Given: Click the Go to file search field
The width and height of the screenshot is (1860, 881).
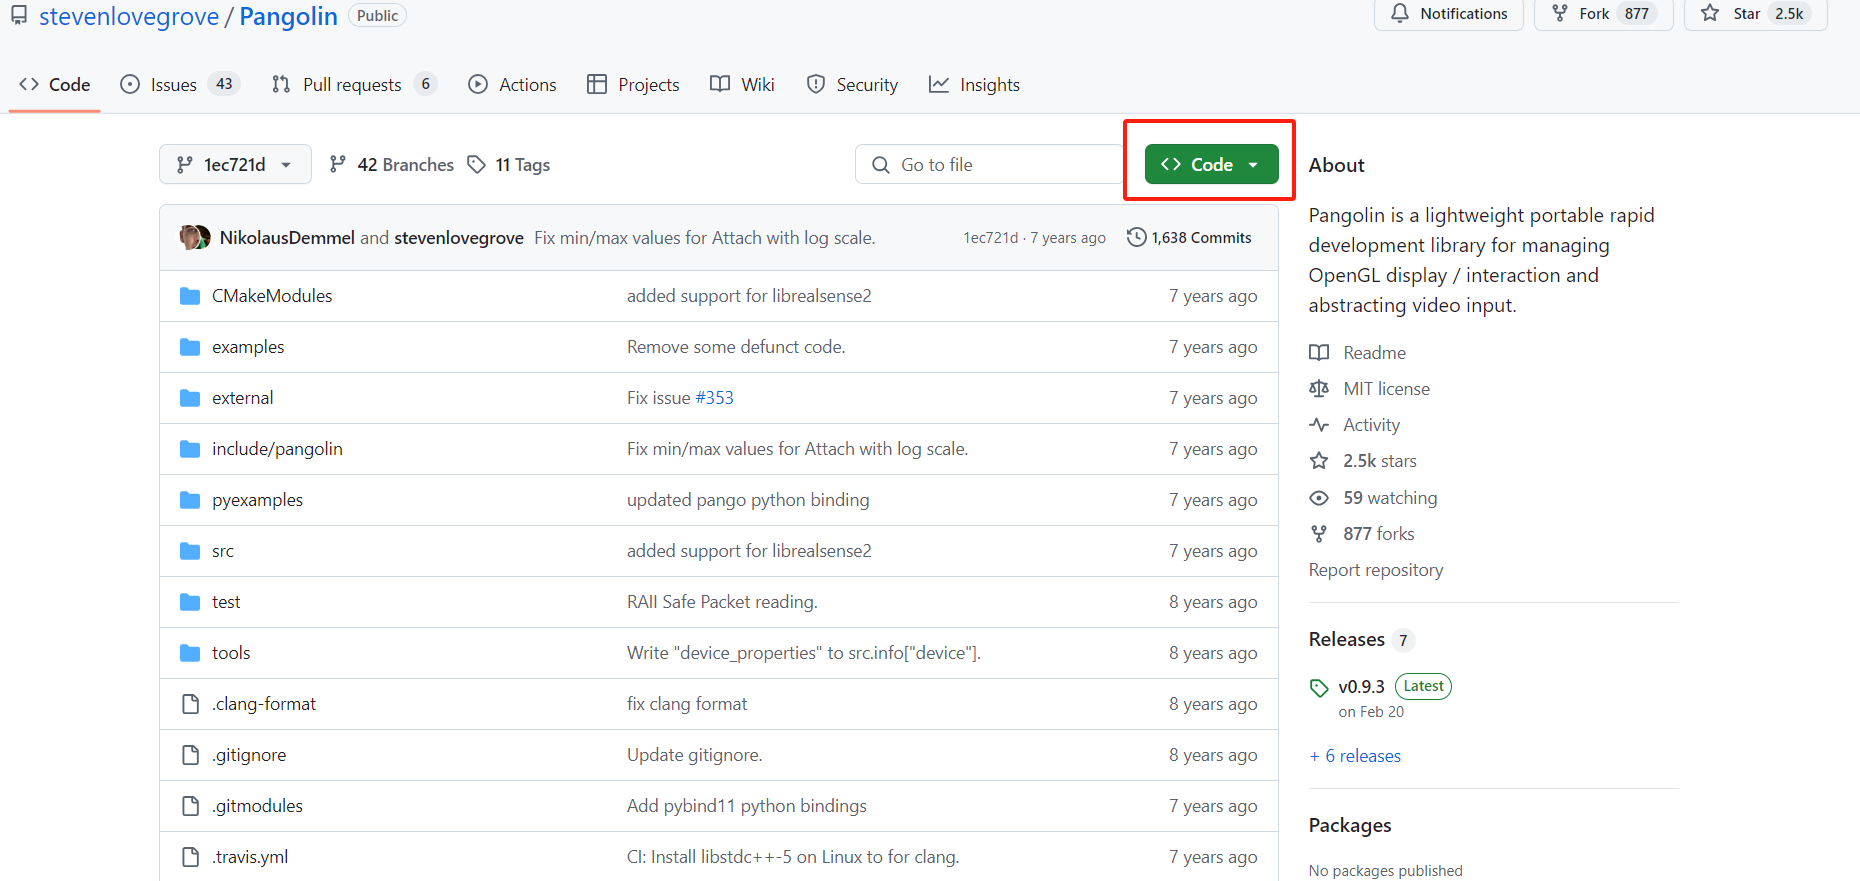Looking at the screenshot, I should (990, 164).
